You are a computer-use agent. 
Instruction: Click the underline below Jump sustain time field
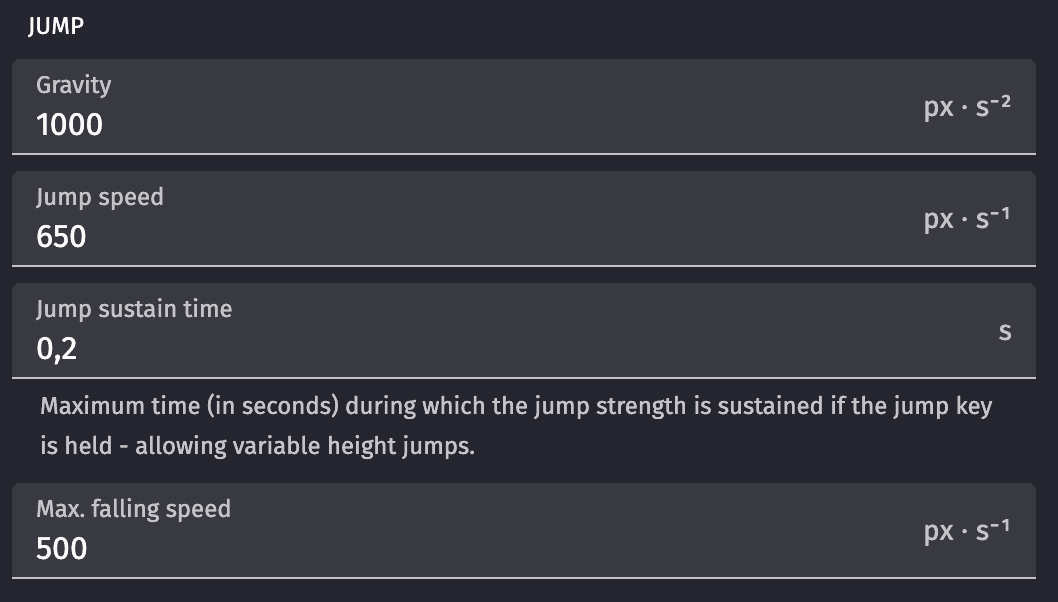pos(524,378)
